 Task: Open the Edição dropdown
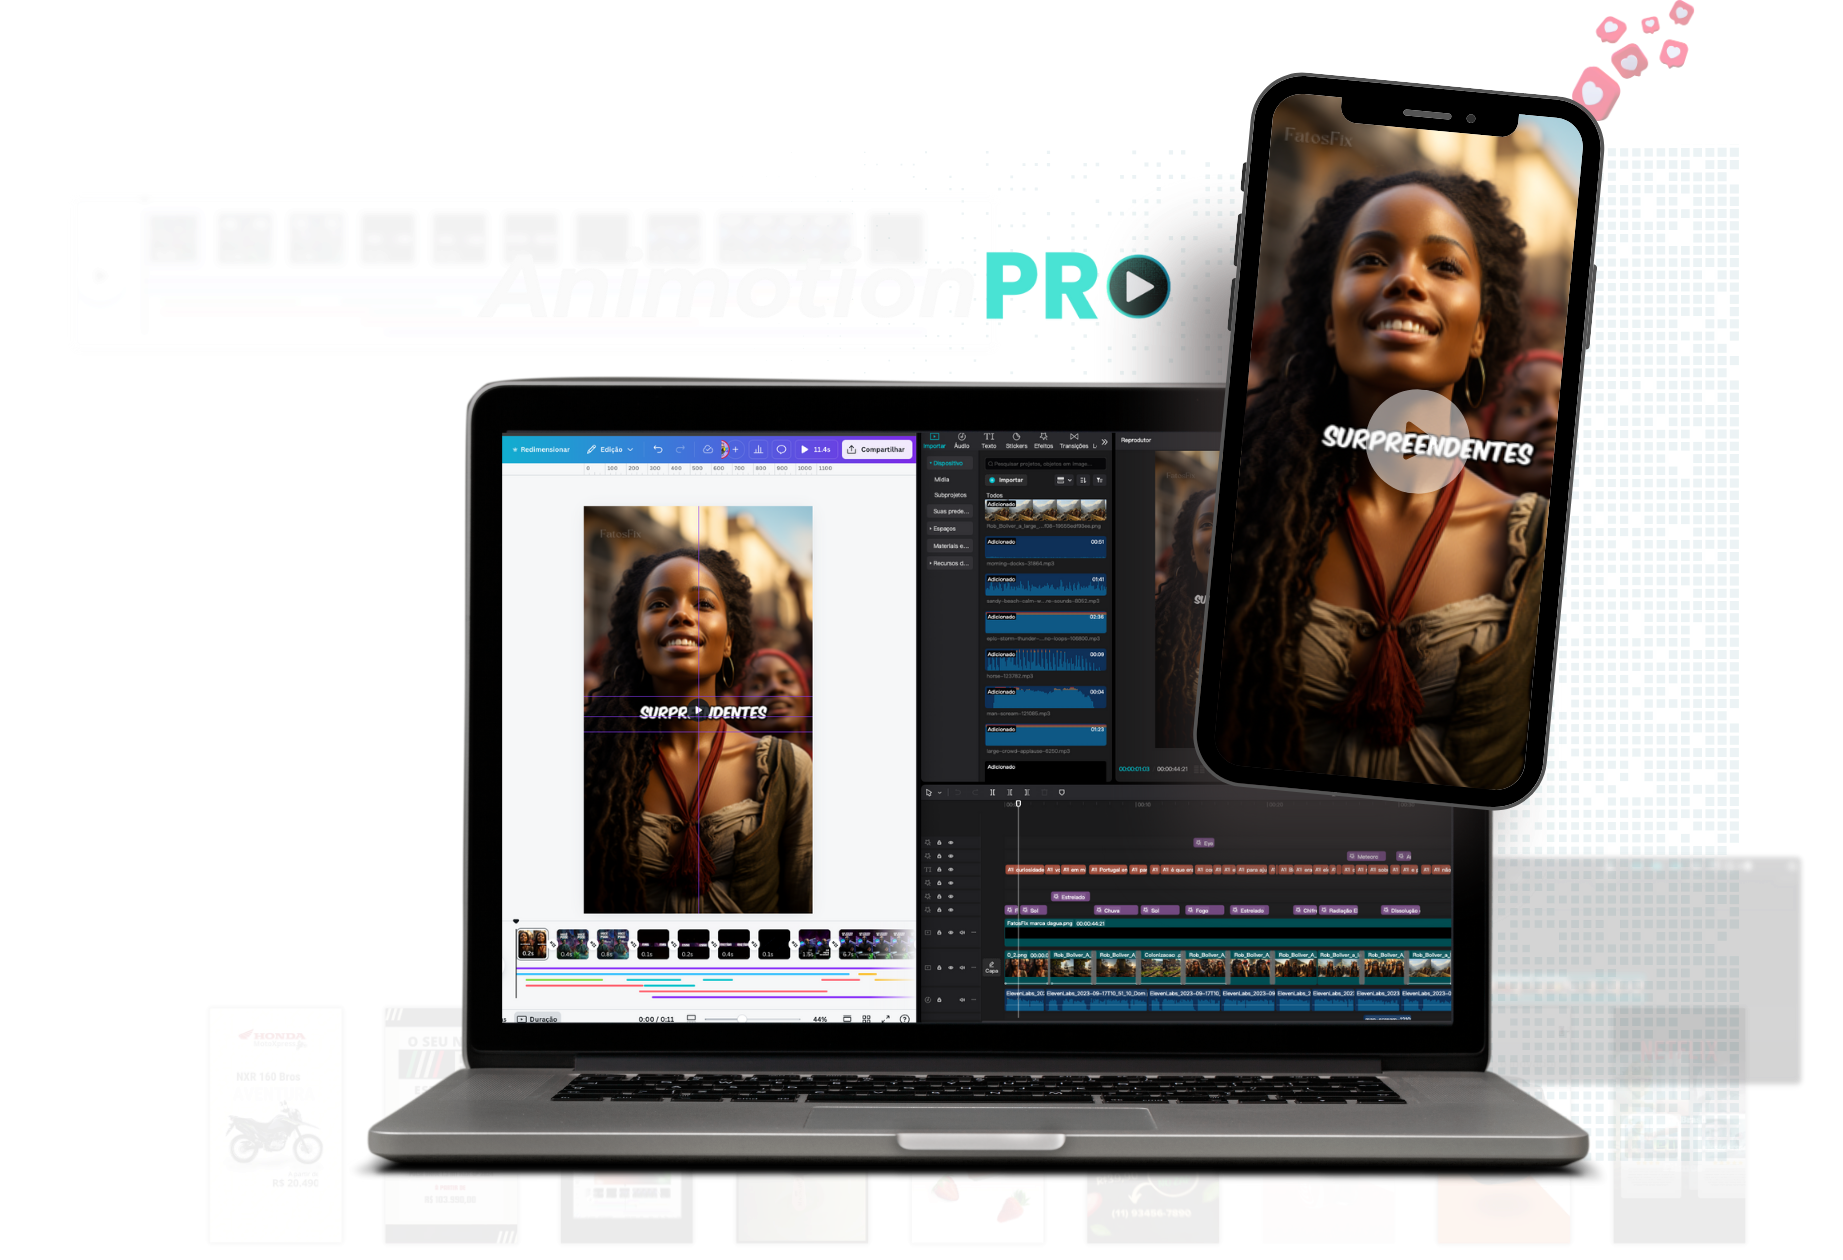[611, 449]
